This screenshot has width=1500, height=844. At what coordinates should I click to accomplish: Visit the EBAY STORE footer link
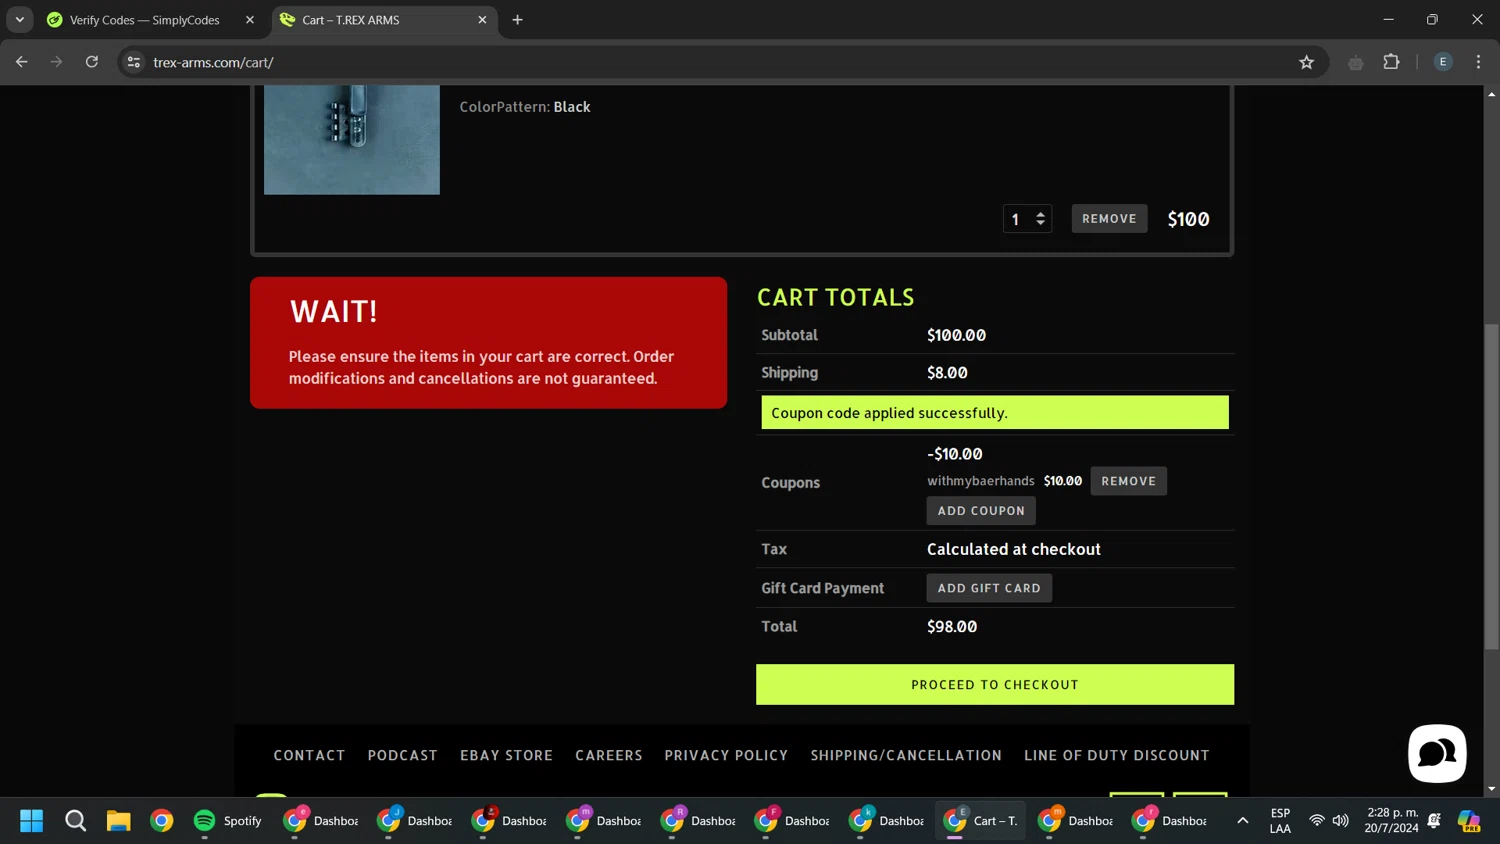coord(506,755)
